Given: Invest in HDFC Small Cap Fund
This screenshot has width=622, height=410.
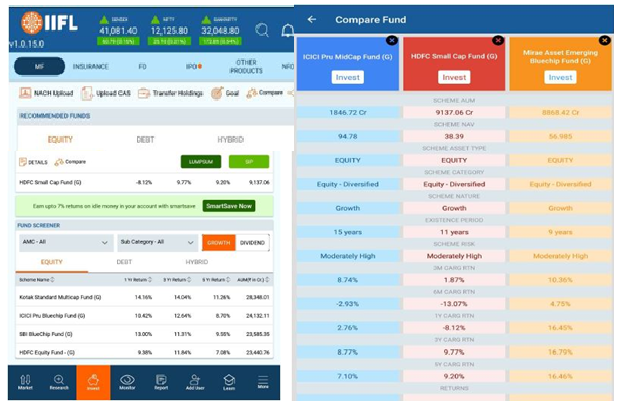Looking at the screenshot, I should [454, 77].
